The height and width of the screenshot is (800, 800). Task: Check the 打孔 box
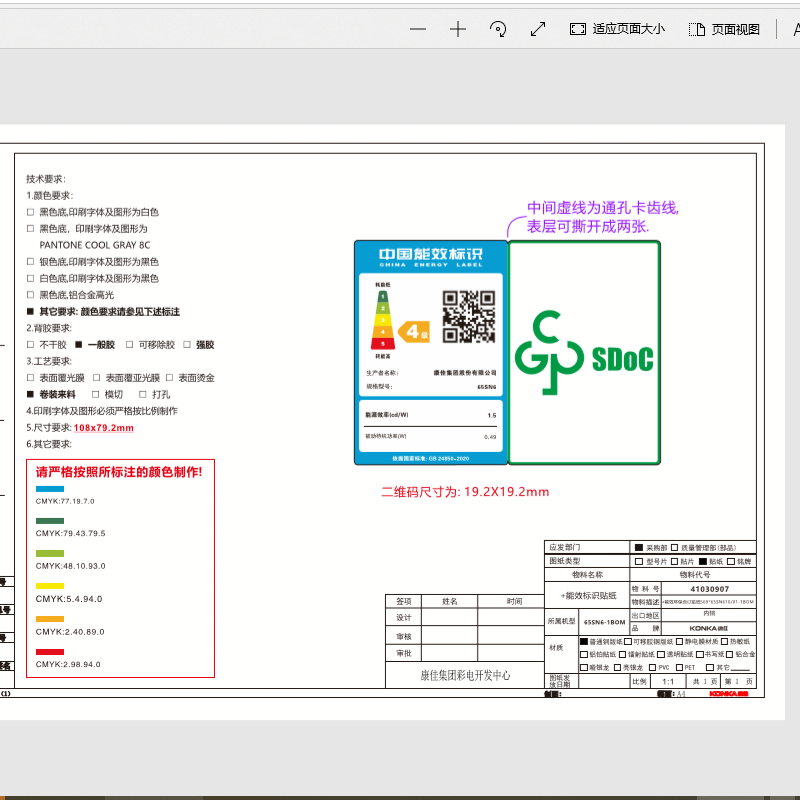coord(143,394)
